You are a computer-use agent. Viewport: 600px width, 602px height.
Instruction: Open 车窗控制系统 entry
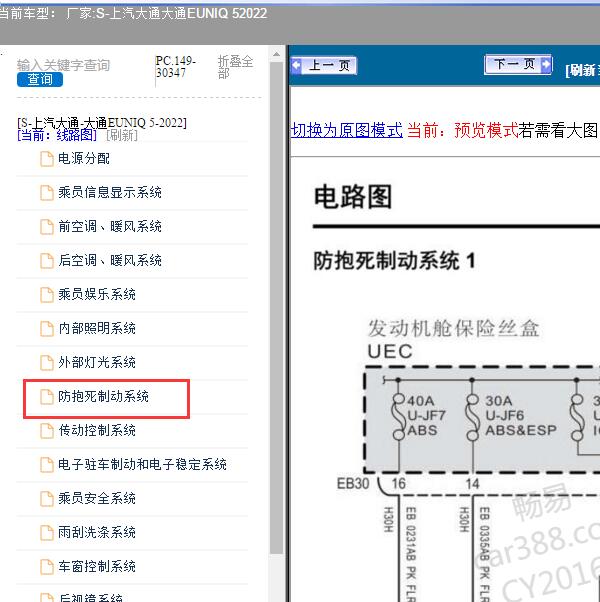(97, 566)
